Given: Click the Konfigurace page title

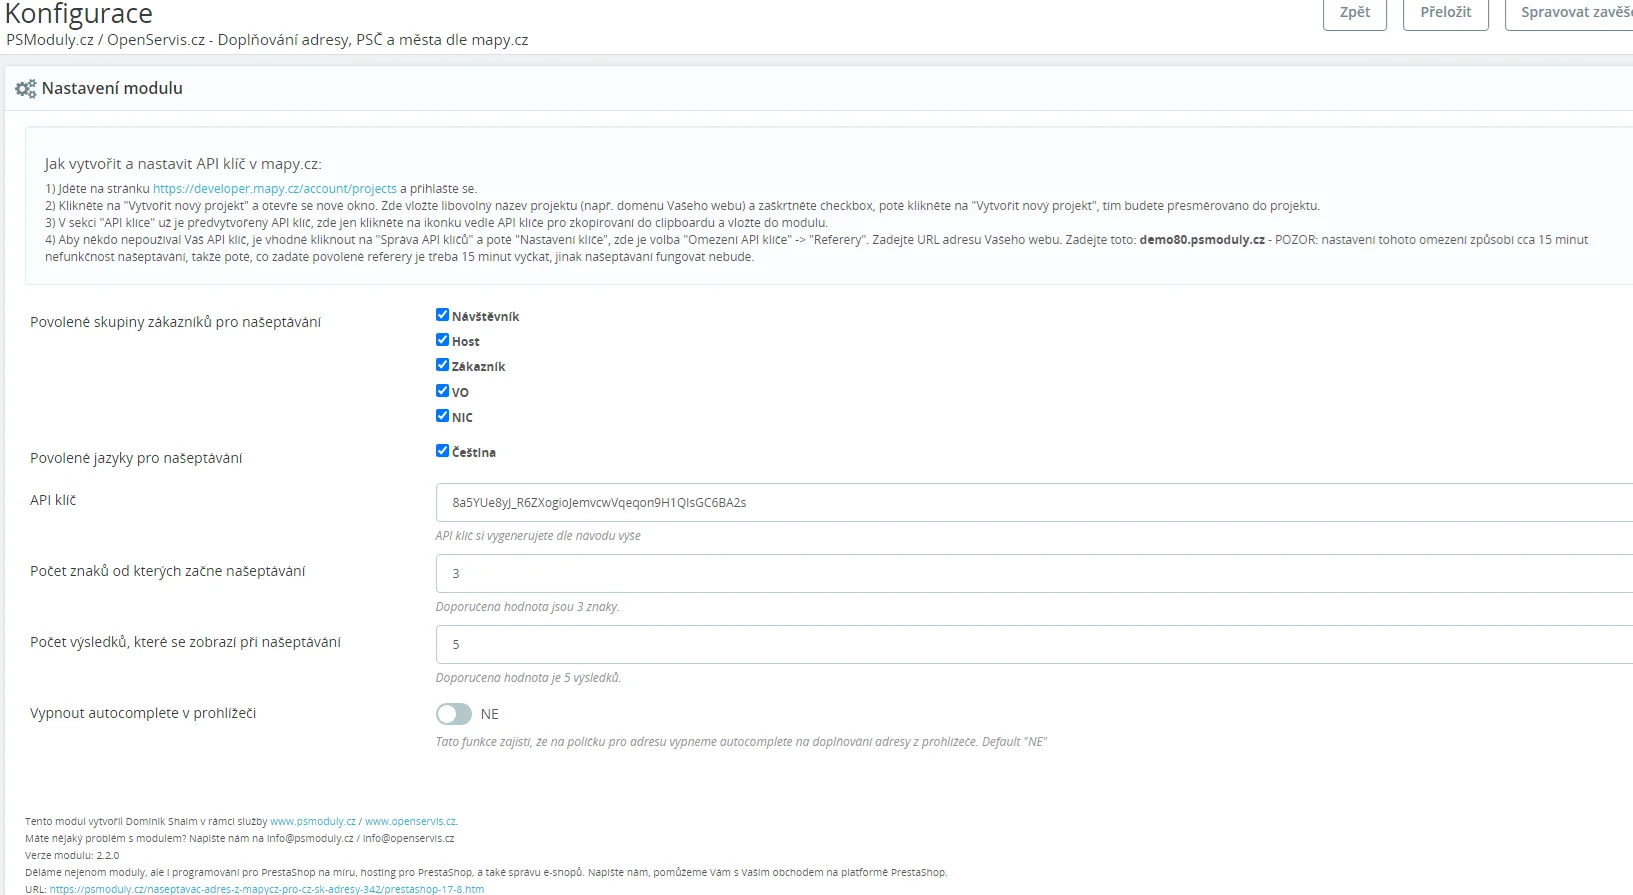Looking at the screenshot, I should point(79,14).
